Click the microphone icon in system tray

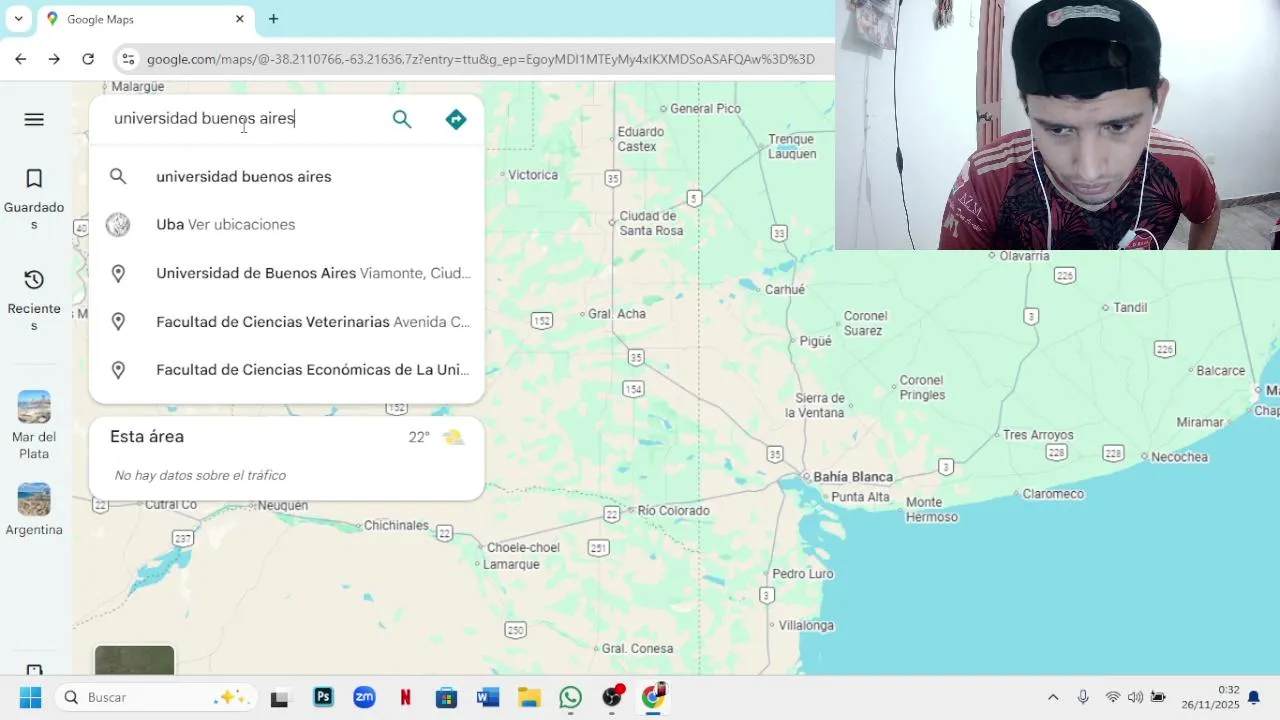coord(1083,697)
